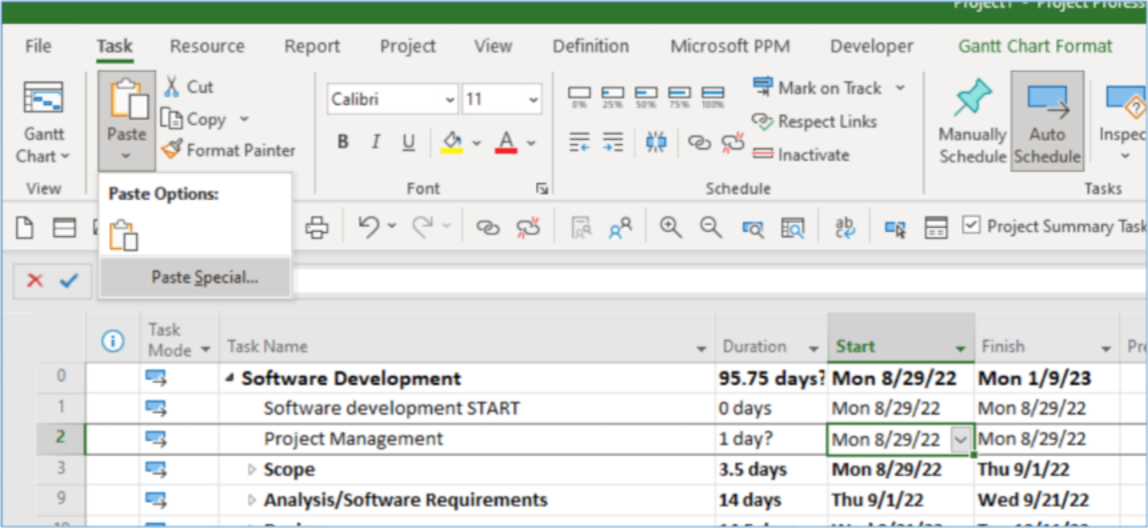Toggle the Project Summary Task checkbox
1148x528 pixels.
[970, 226]
